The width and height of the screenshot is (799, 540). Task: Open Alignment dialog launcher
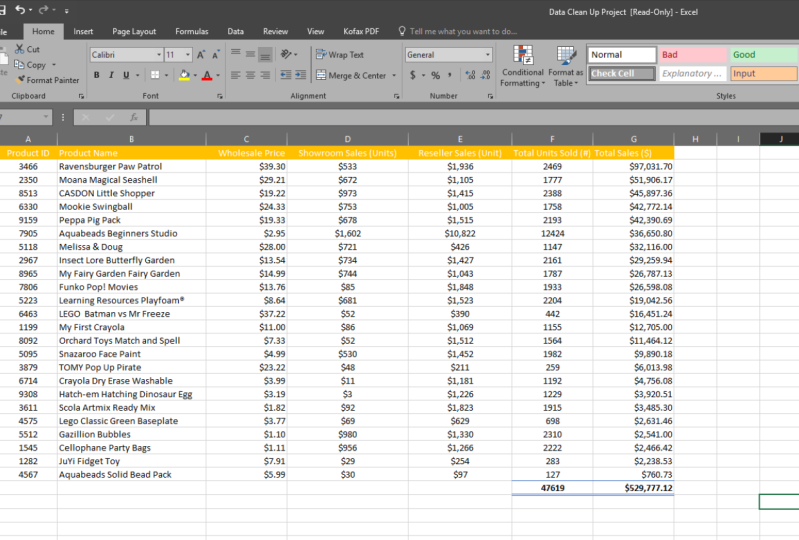396,96
